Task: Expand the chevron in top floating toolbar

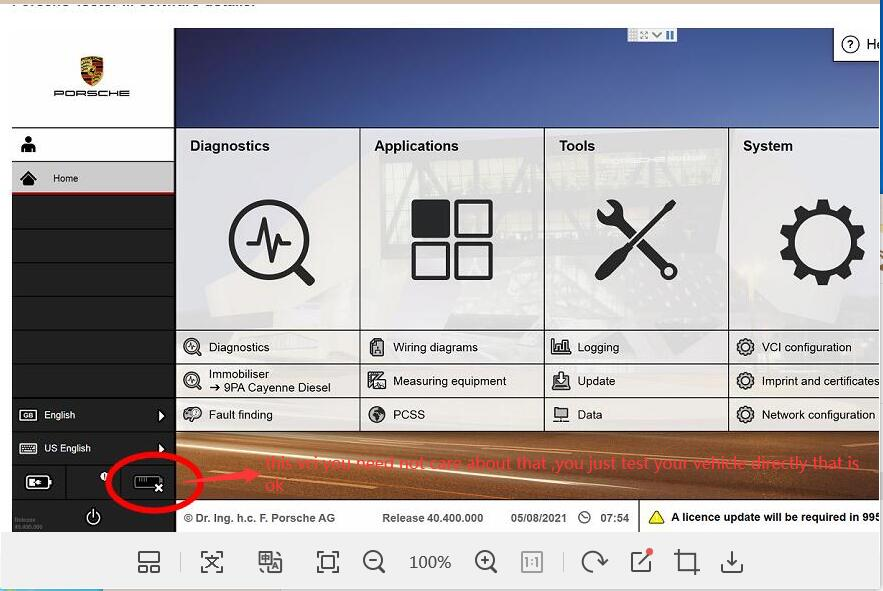Action: (656, 35)
